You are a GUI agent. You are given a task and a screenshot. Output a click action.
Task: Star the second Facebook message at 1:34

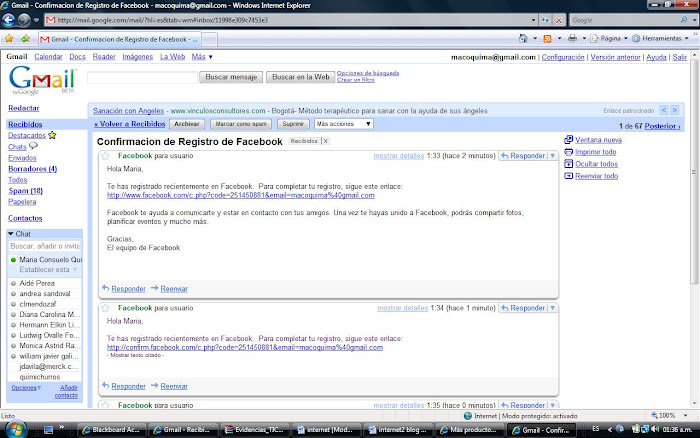point(105,308)
